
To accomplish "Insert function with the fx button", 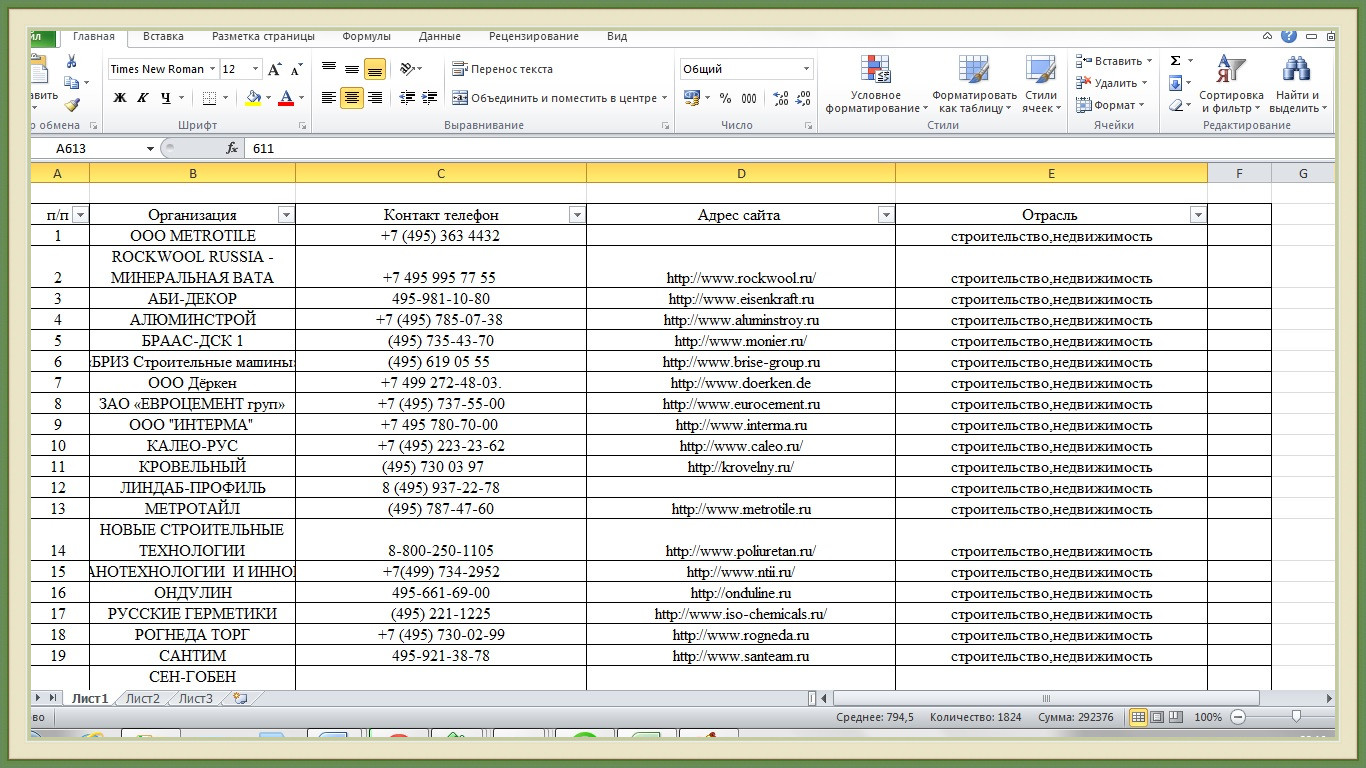I will pos(232,148).
